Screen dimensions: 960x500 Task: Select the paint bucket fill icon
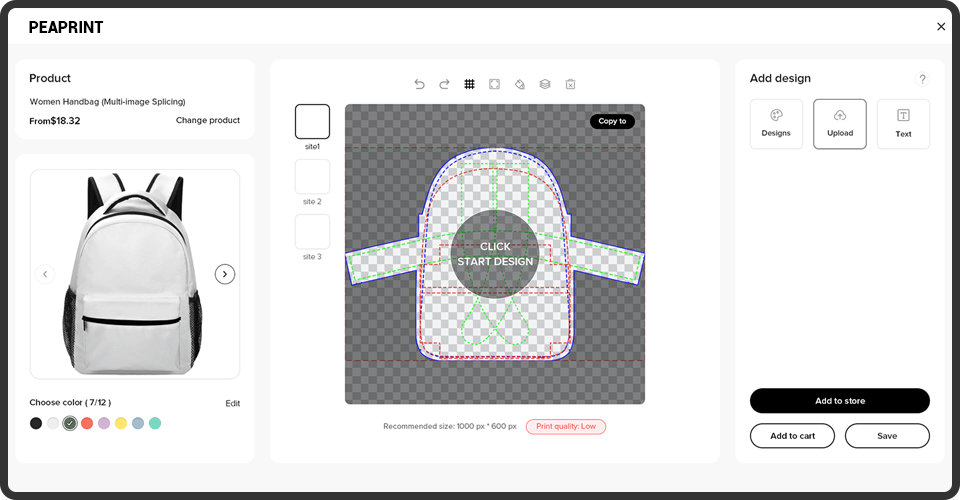pos(519,84)
